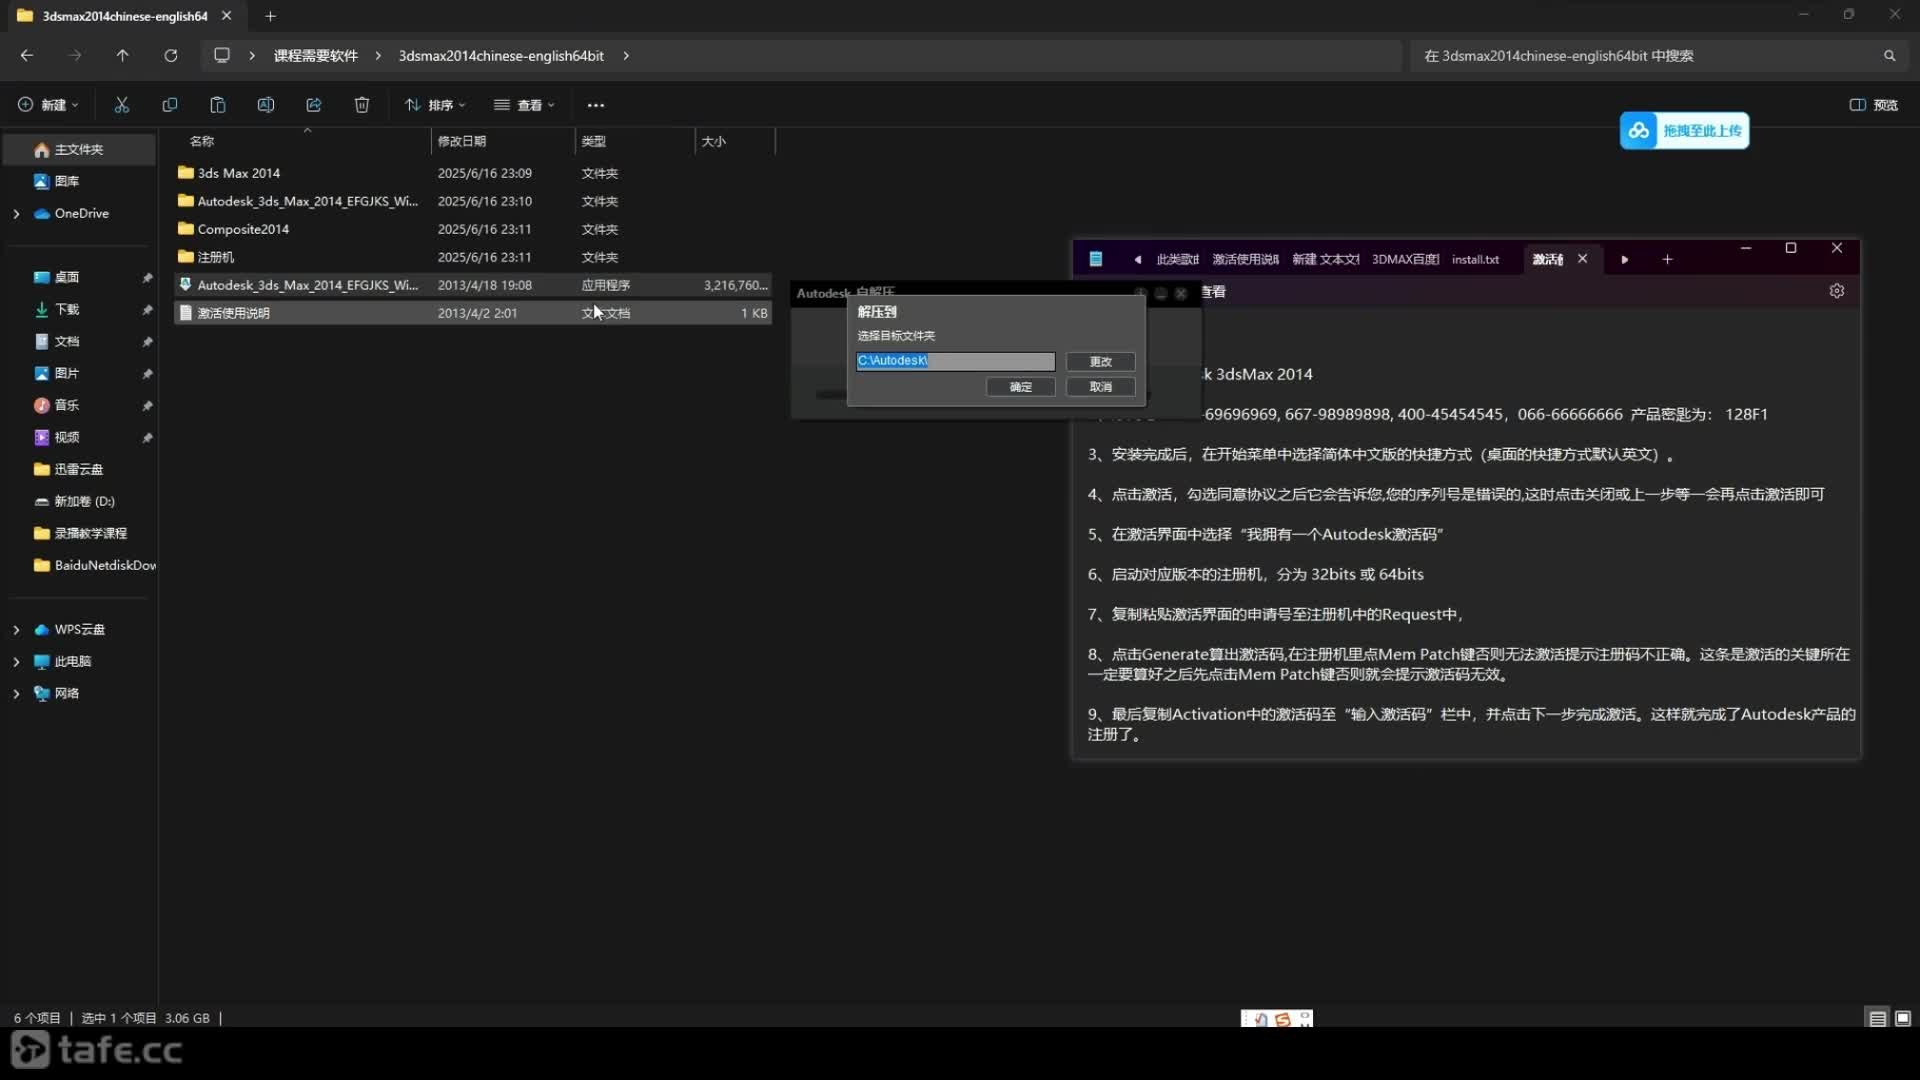Click 取消 in the extract dialog

pos(1100,387)
